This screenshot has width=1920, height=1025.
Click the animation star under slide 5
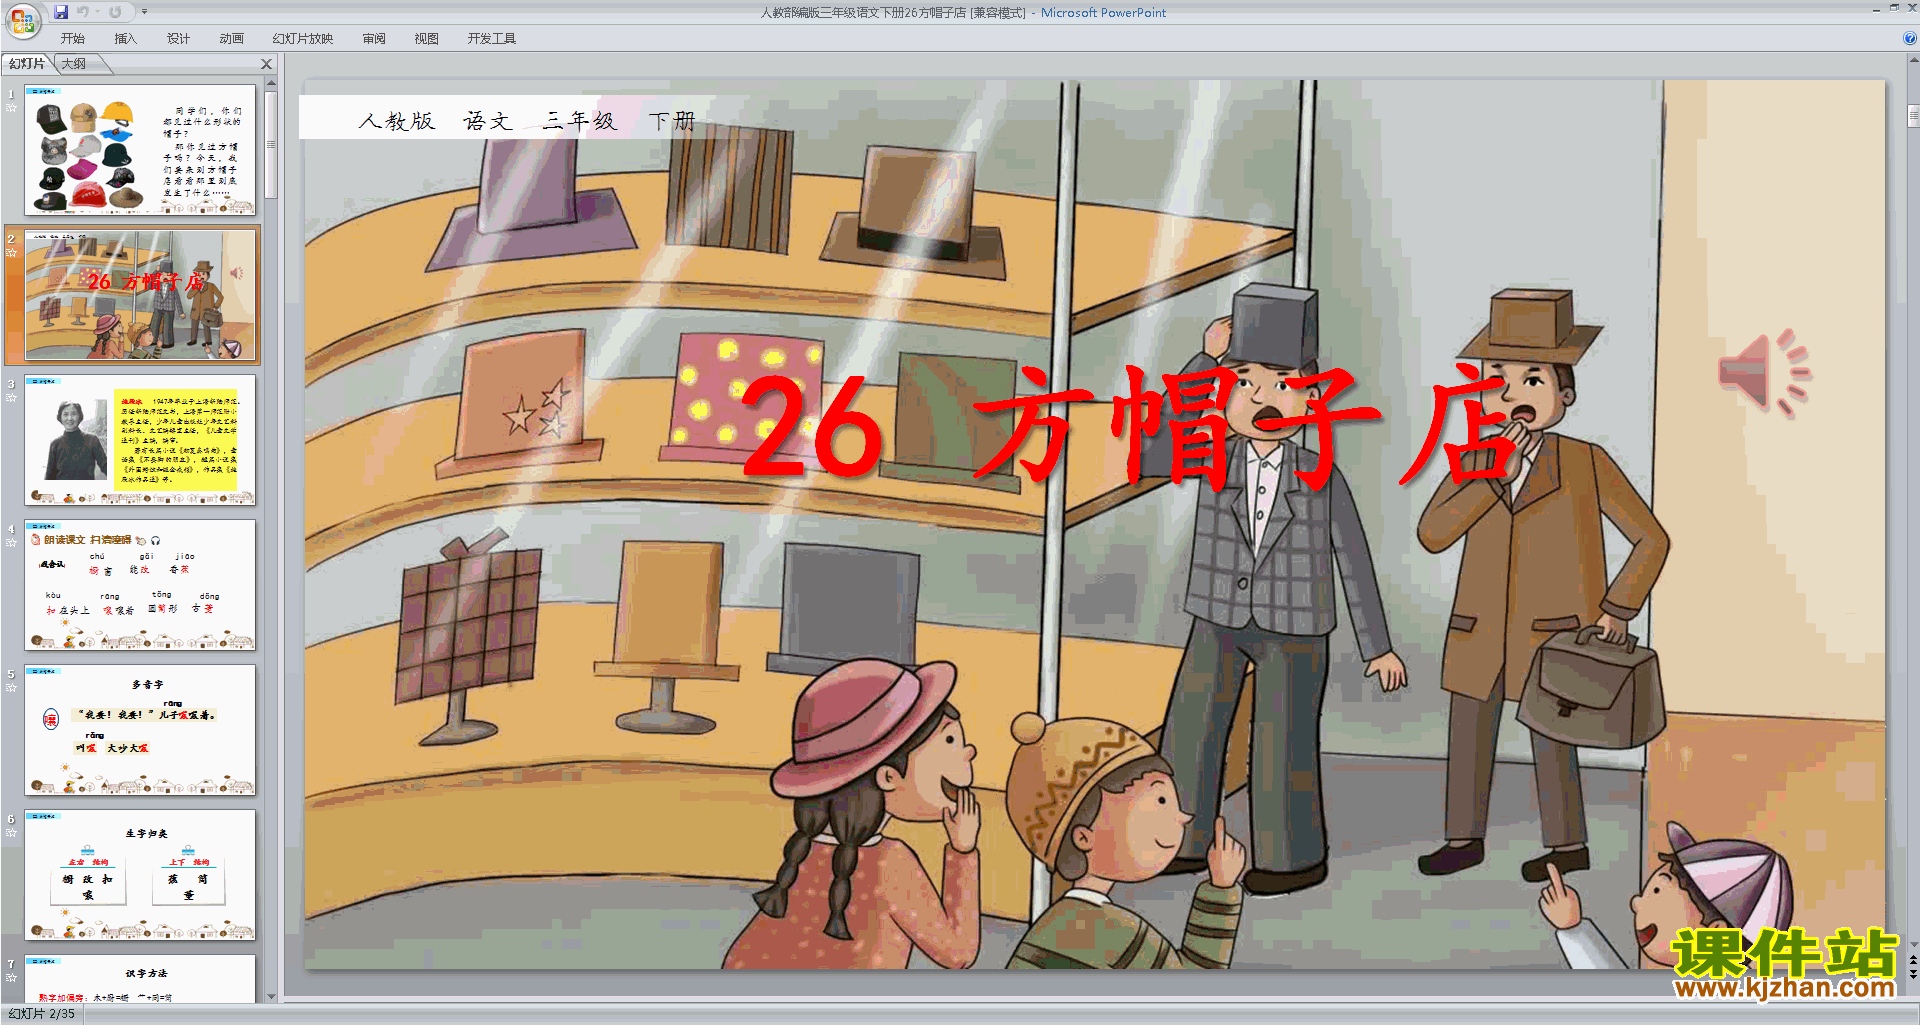[11, 688]
